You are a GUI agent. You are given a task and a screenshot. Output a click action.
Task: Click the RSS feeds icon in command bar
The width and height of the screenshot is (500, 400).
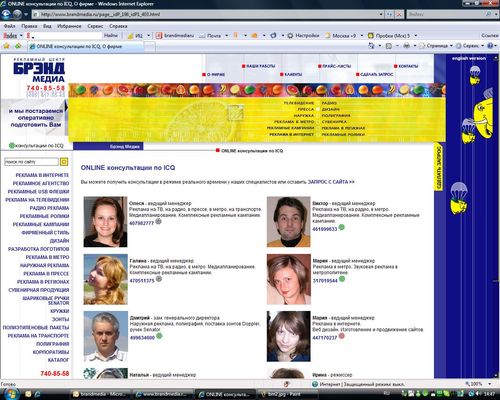click(x=389, y=46)
